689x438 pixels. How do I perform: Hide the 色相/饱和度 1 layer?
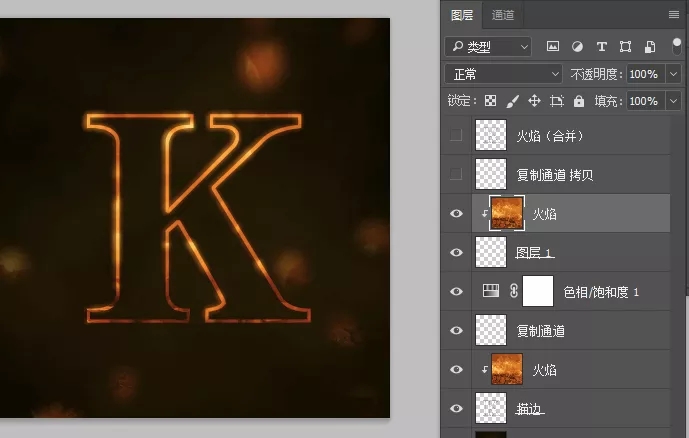456,291
